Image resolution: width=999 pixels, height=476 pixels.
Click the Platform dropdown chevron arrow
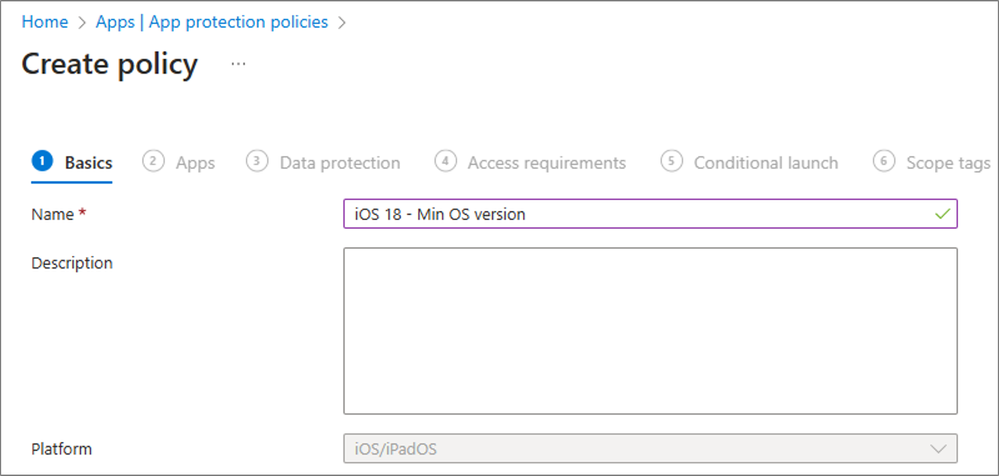point(938,449)
